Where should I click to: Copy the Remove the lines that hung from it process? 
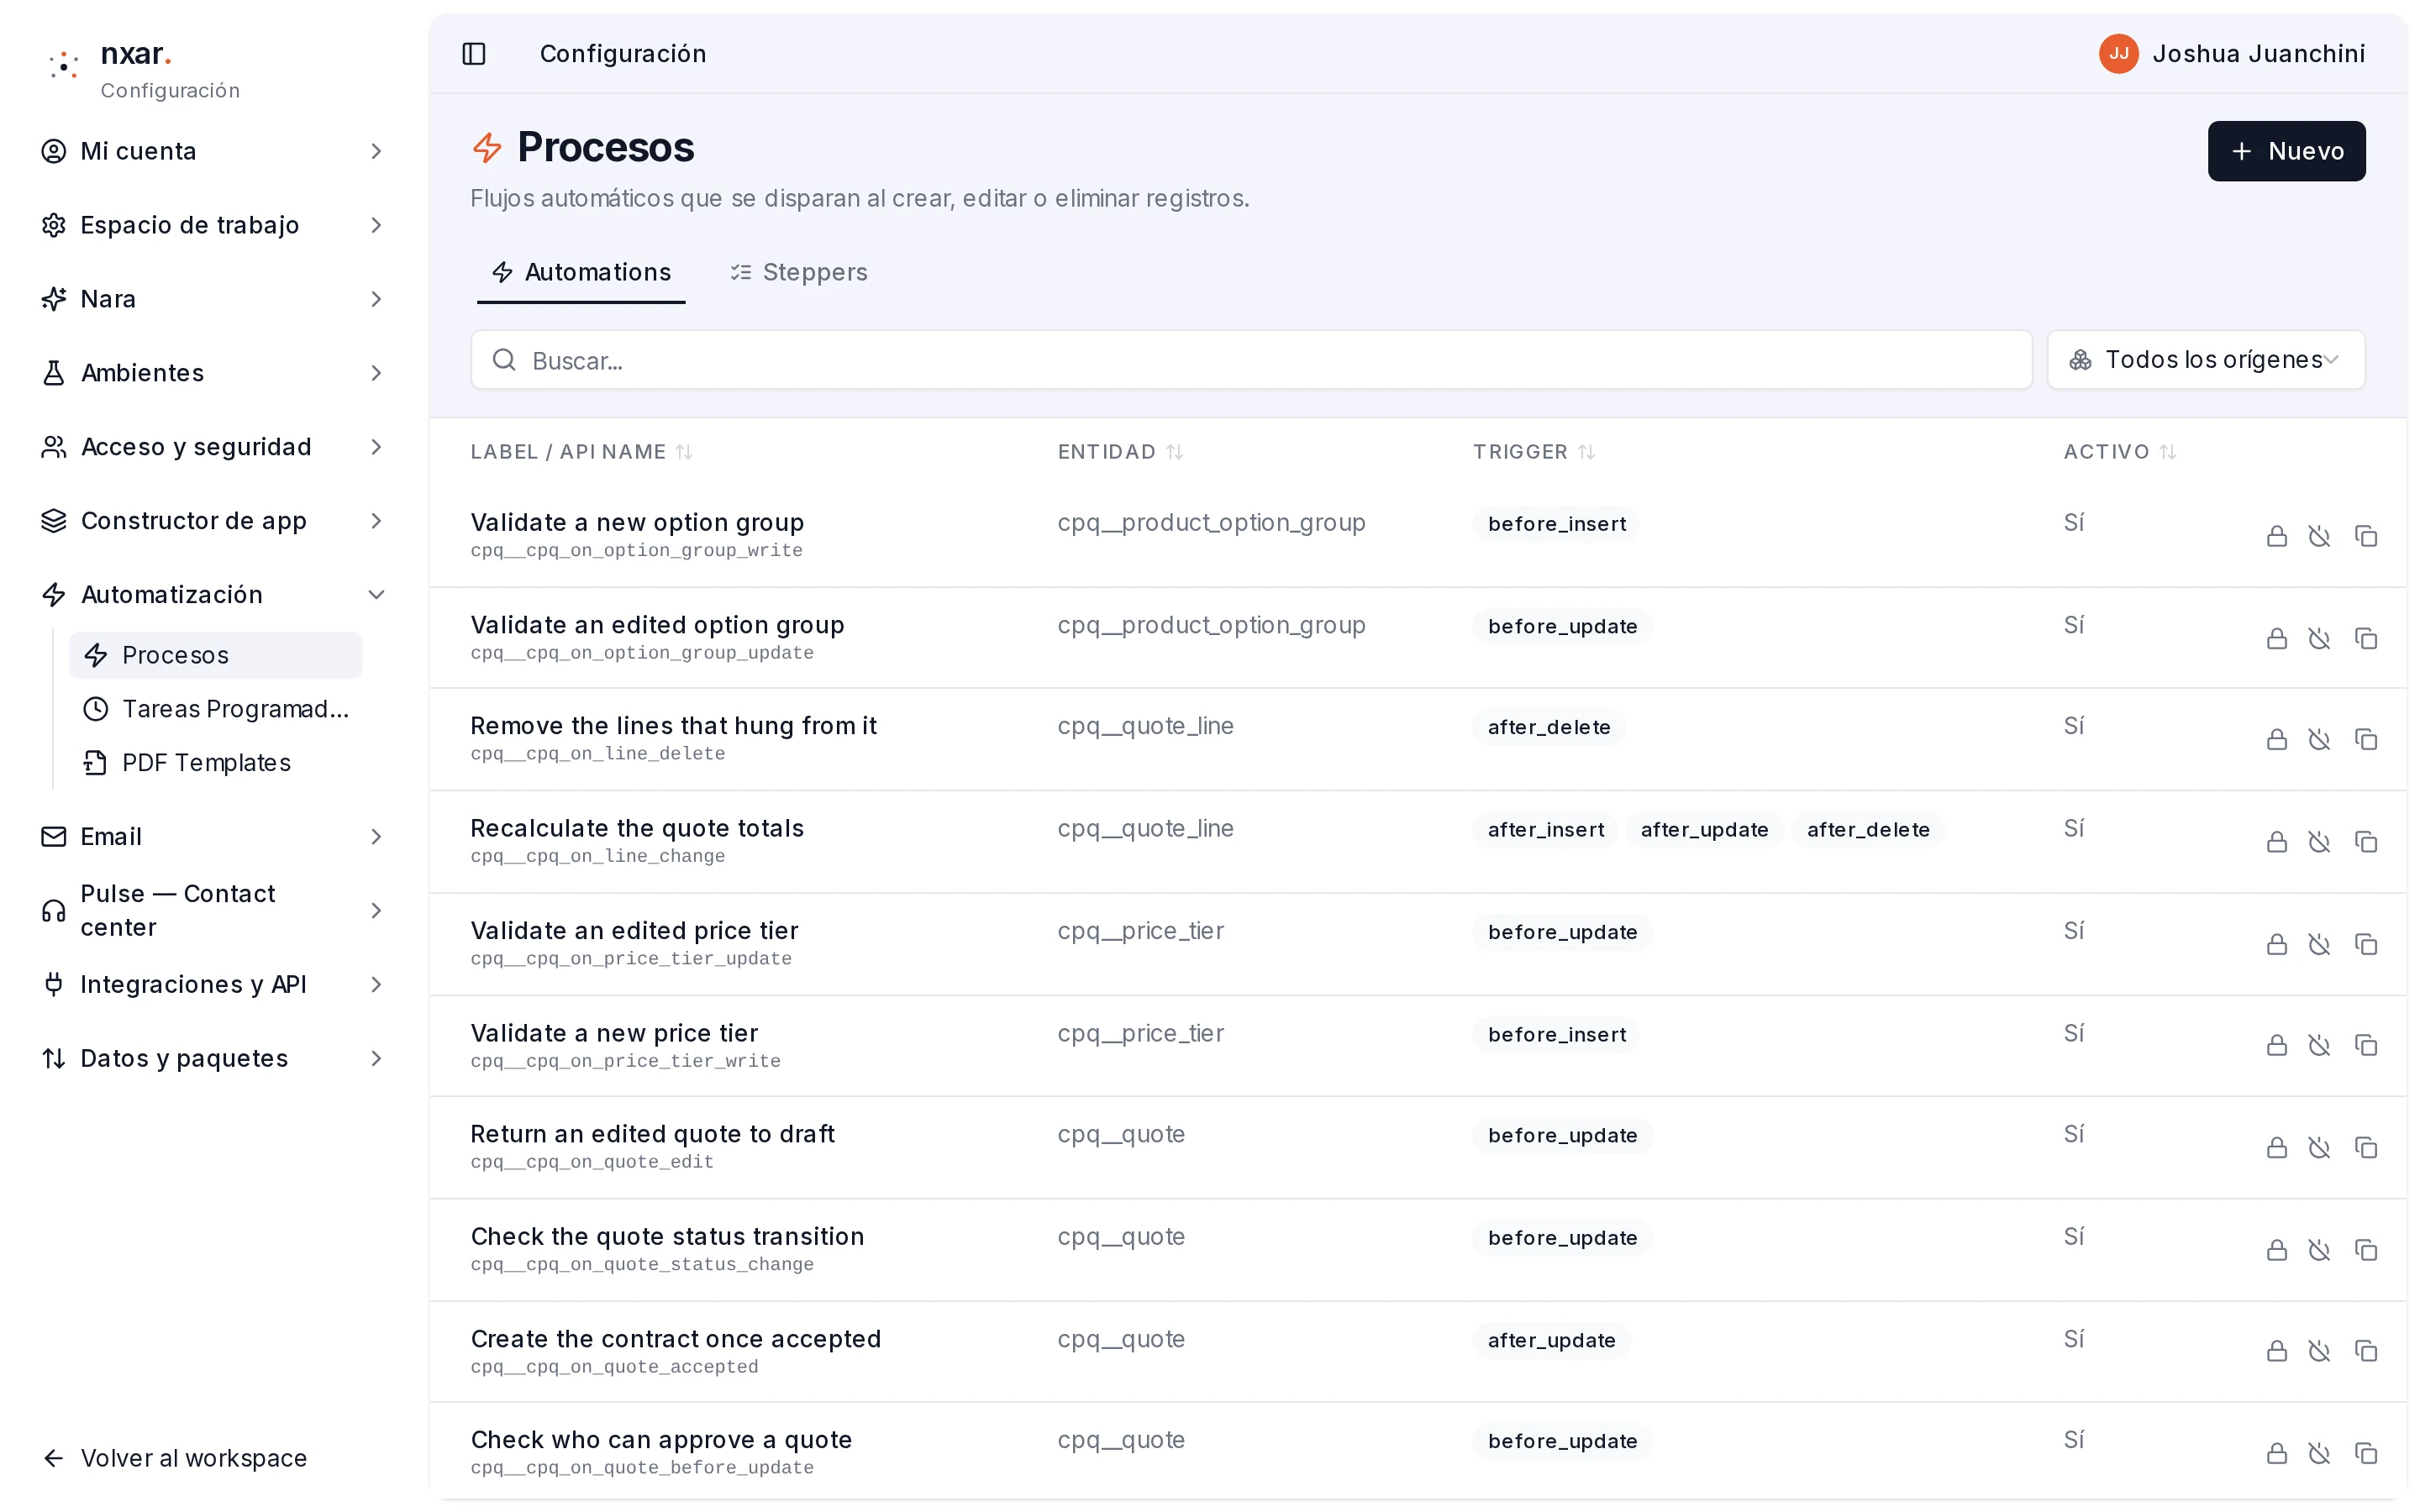pos(2366,740)
